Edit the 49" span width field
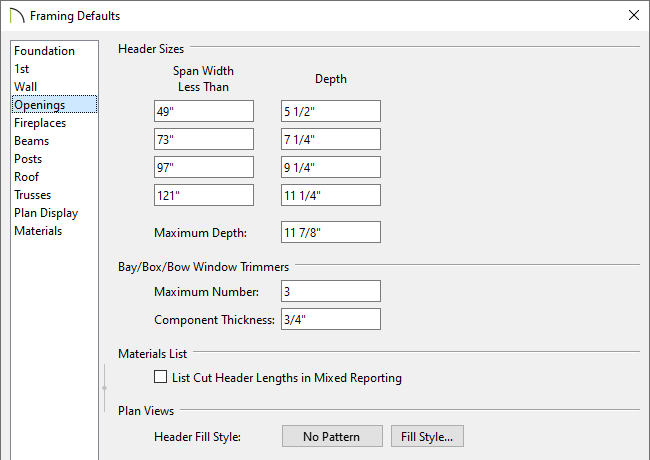The image size is (650, 460). coord(204,111)
